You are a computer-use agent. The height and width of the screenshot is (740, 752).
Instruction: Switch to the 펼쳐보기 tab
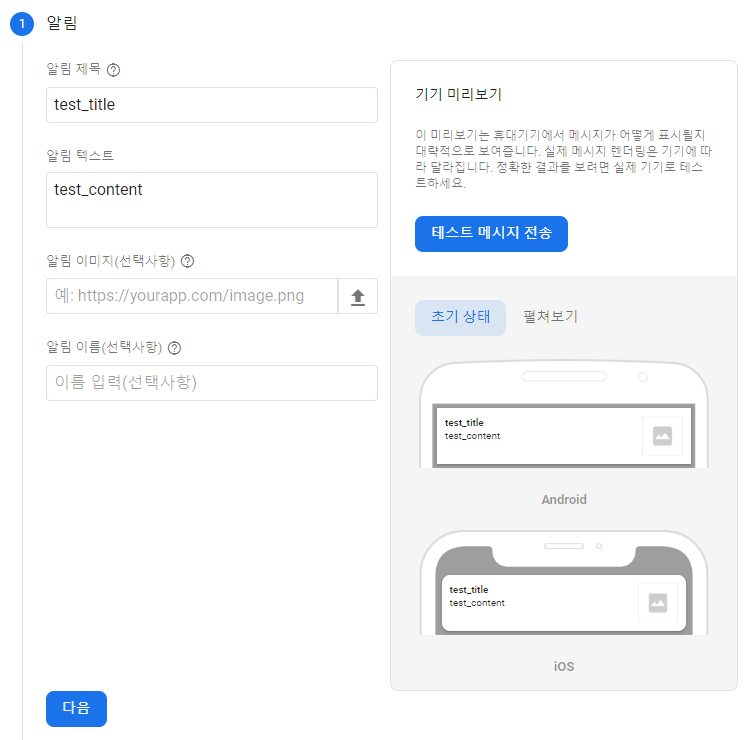coord(550,317)
